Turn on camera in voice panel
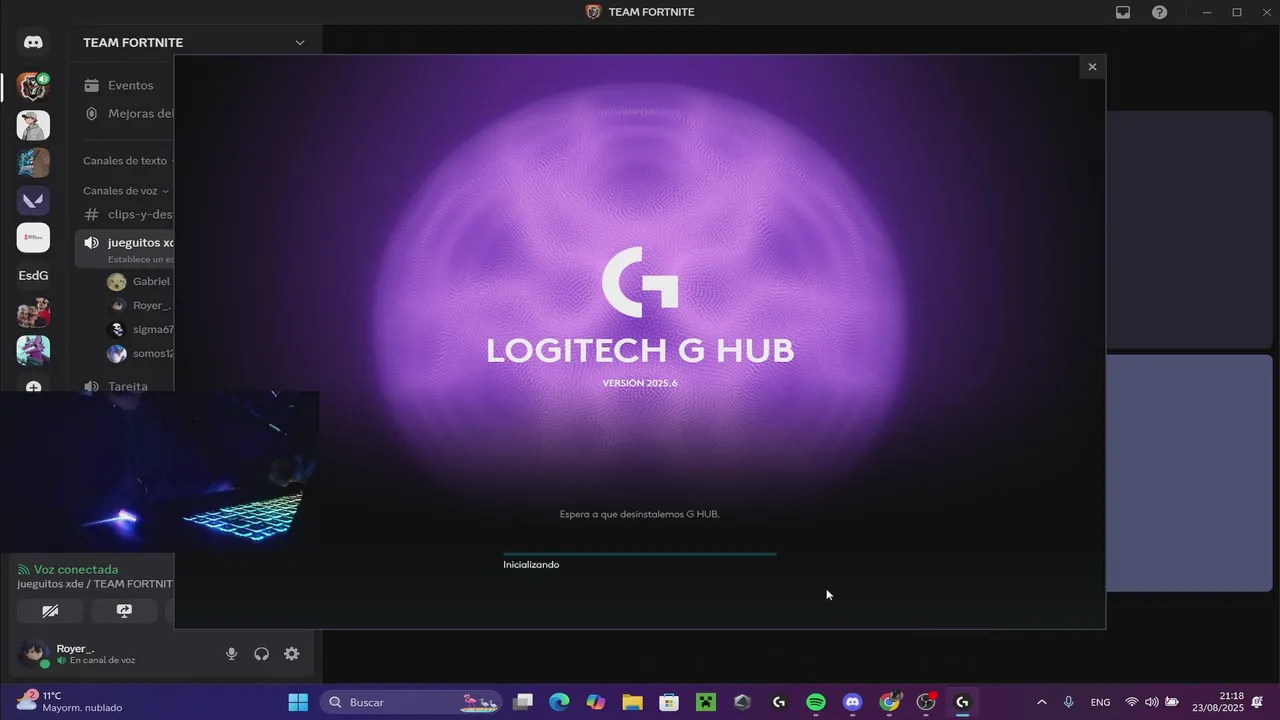 point(50,610)
